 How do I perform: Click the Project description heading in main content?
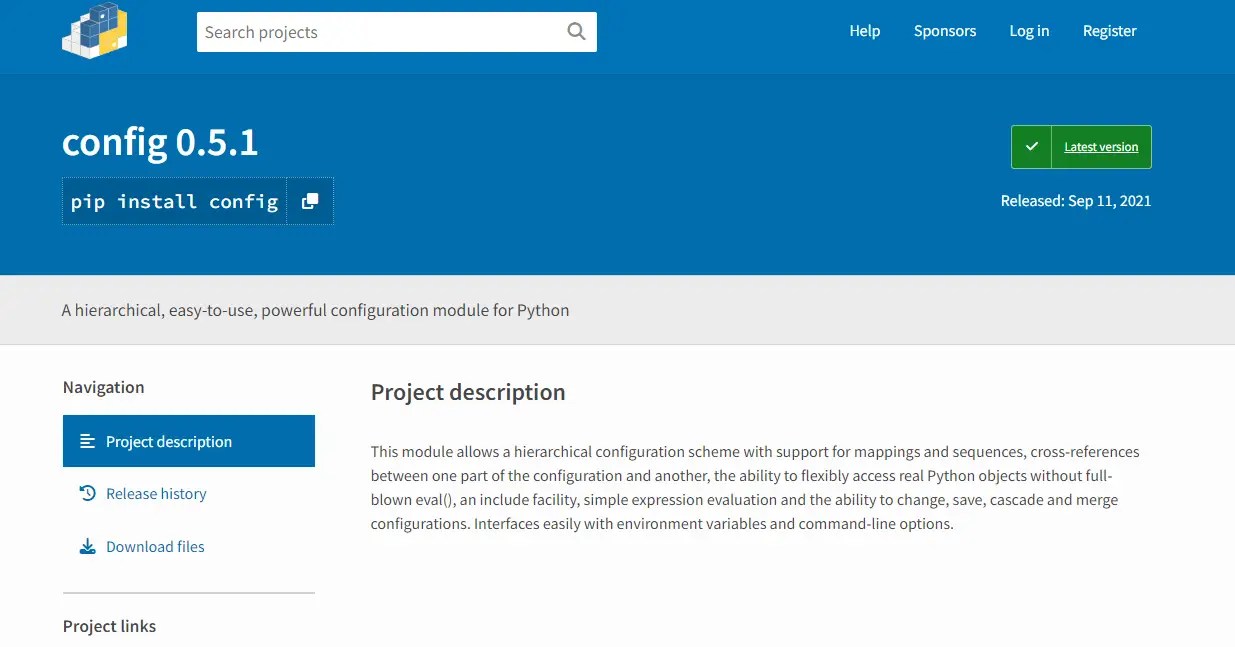(468, 392)
